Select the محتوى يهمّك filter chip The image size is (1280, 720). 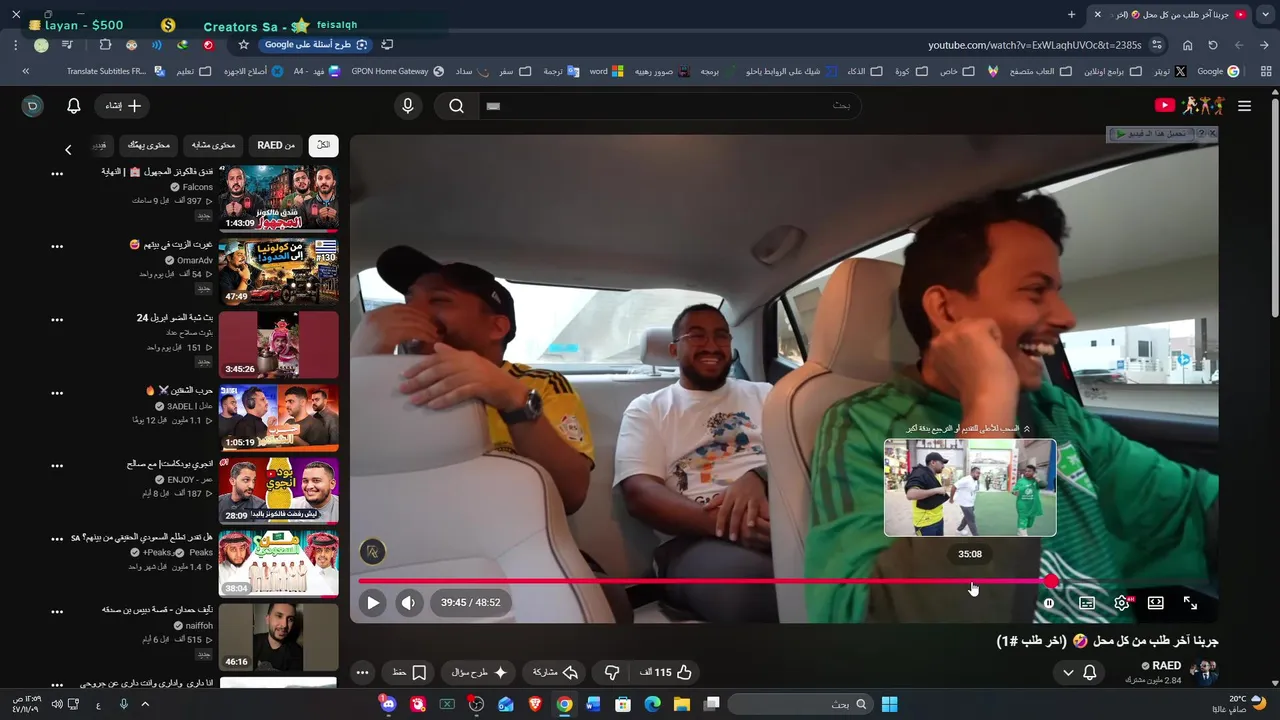[x=149, y=146]
